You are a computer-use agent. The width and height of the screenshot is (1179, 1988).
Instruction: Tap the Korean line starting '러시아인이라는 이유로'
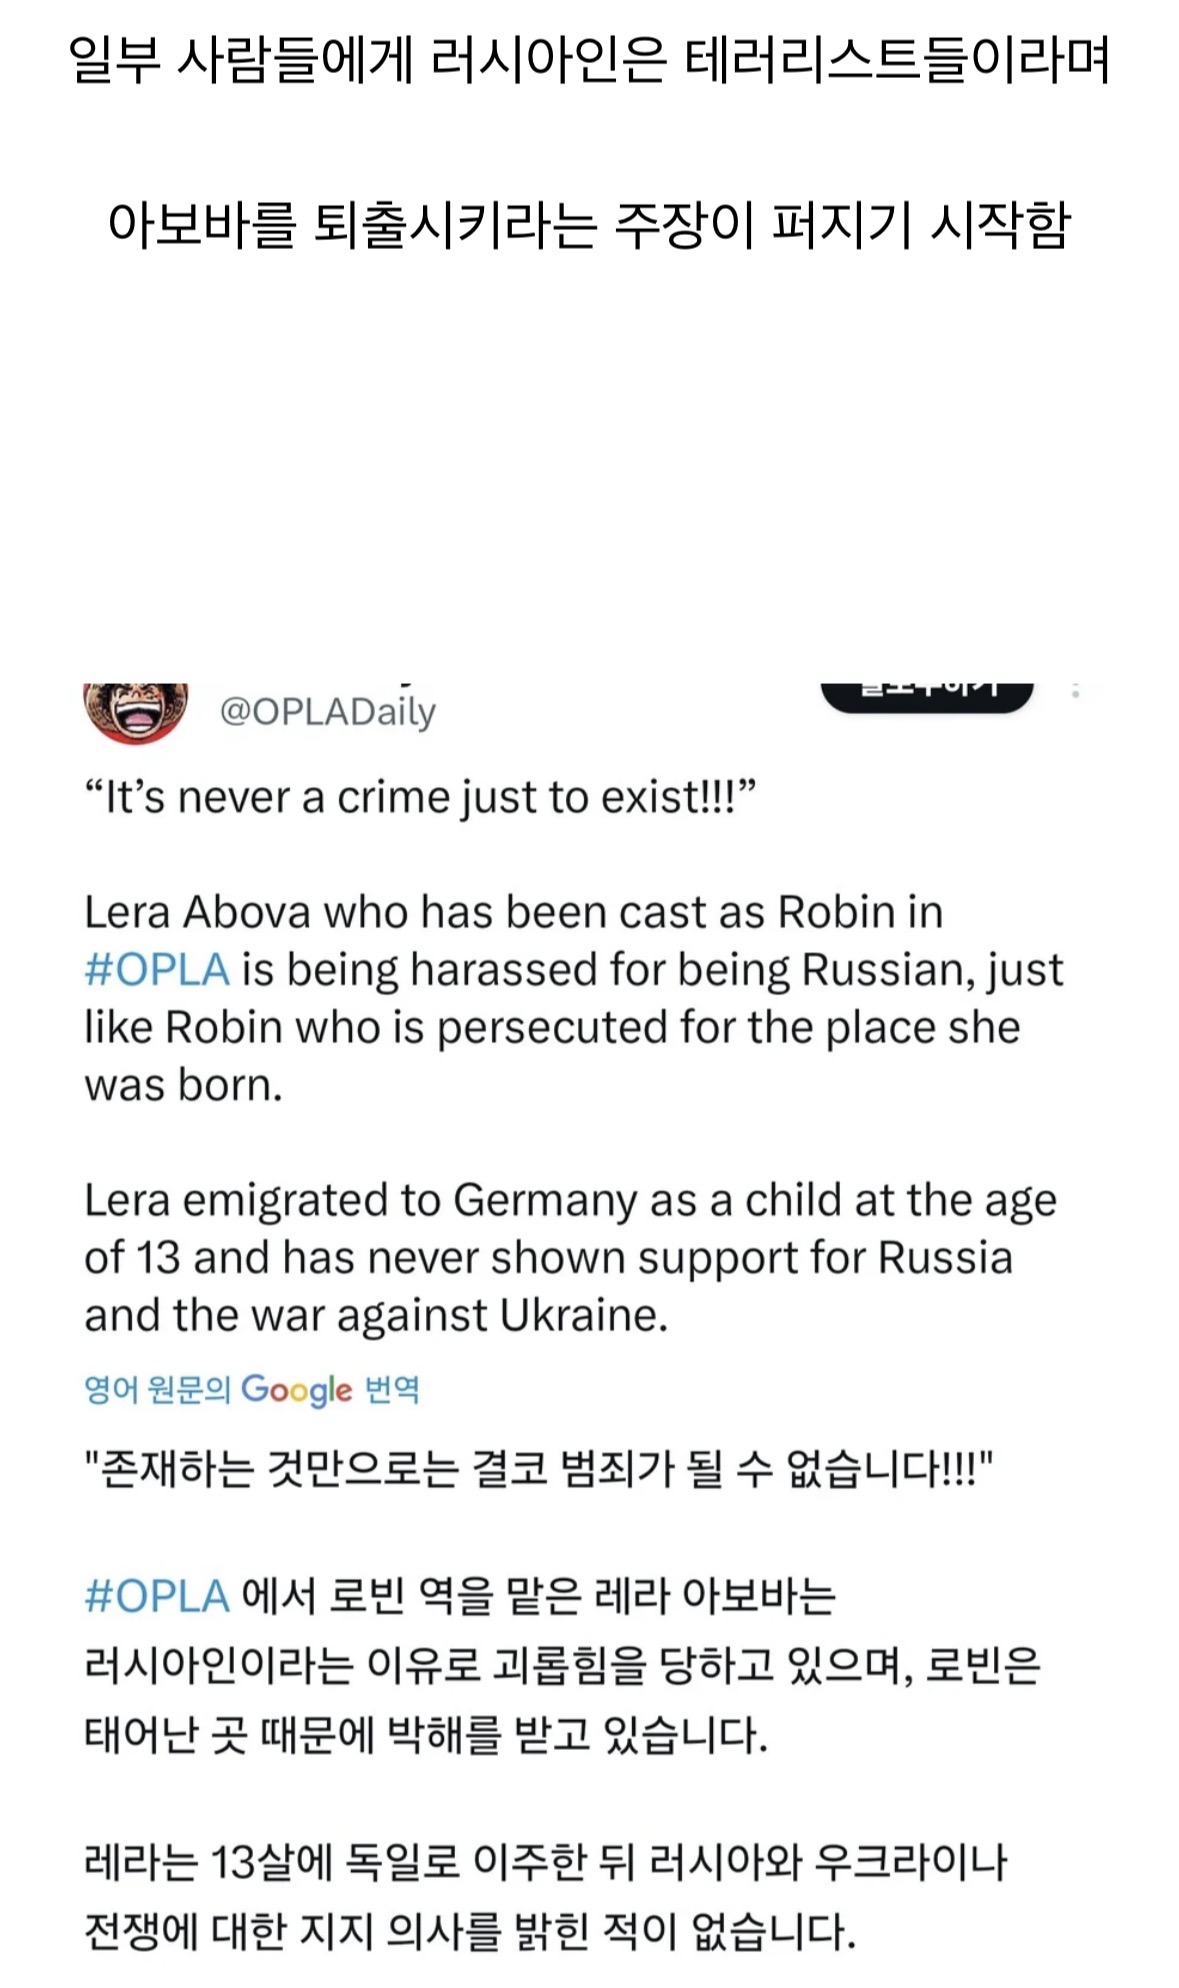[x=562, y=1665]
